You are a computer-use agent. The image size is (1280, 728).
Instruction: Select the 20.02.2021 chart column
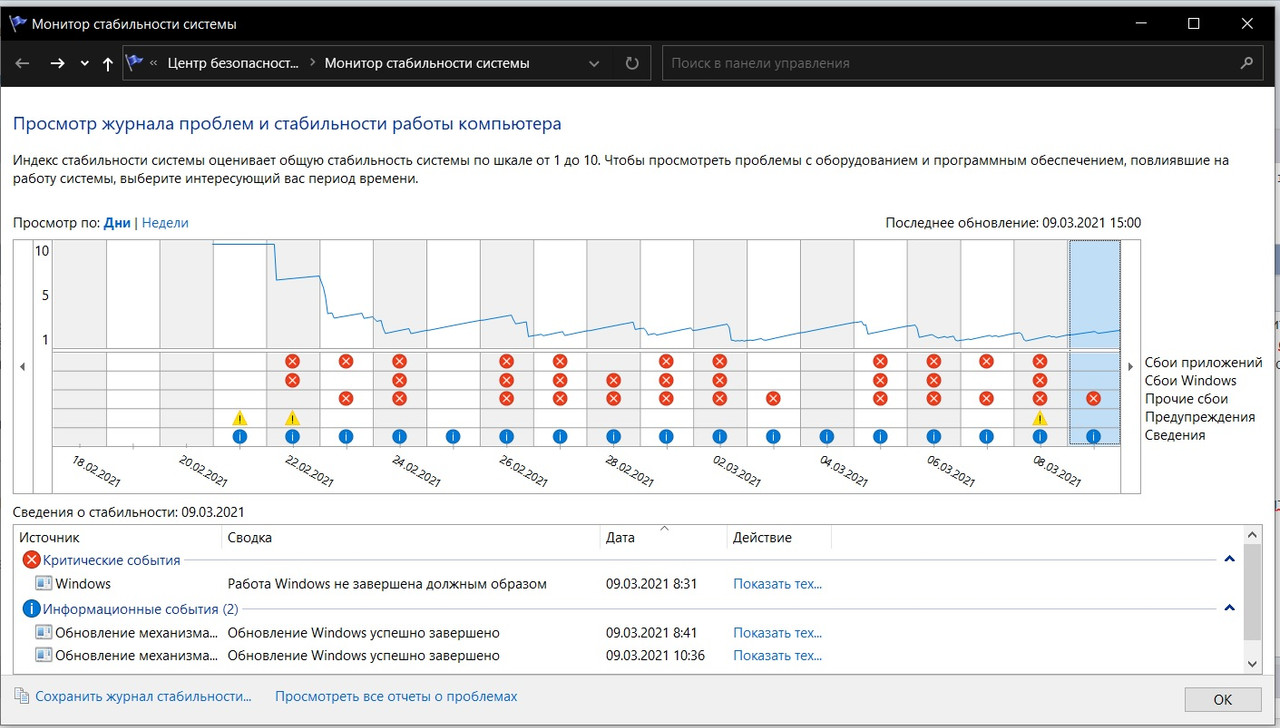click(x=186, y=342)
